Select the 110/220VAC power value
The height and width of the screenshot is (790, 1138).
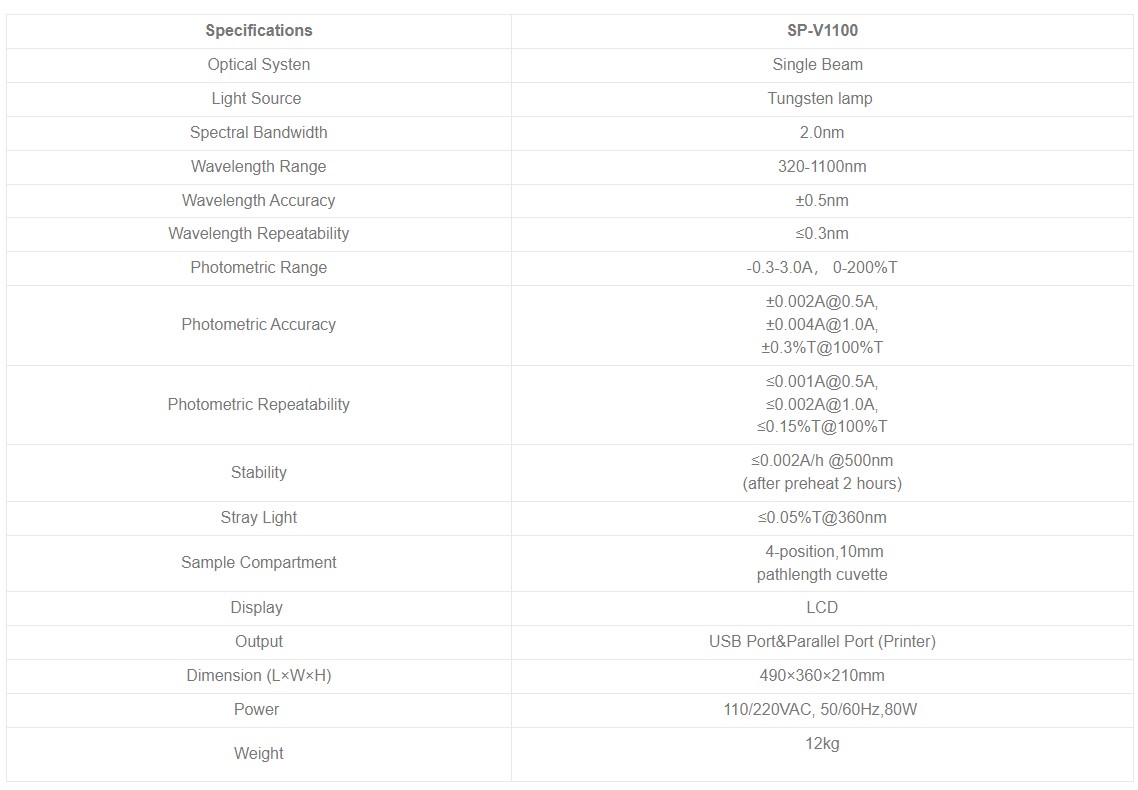tap(820, 709)
